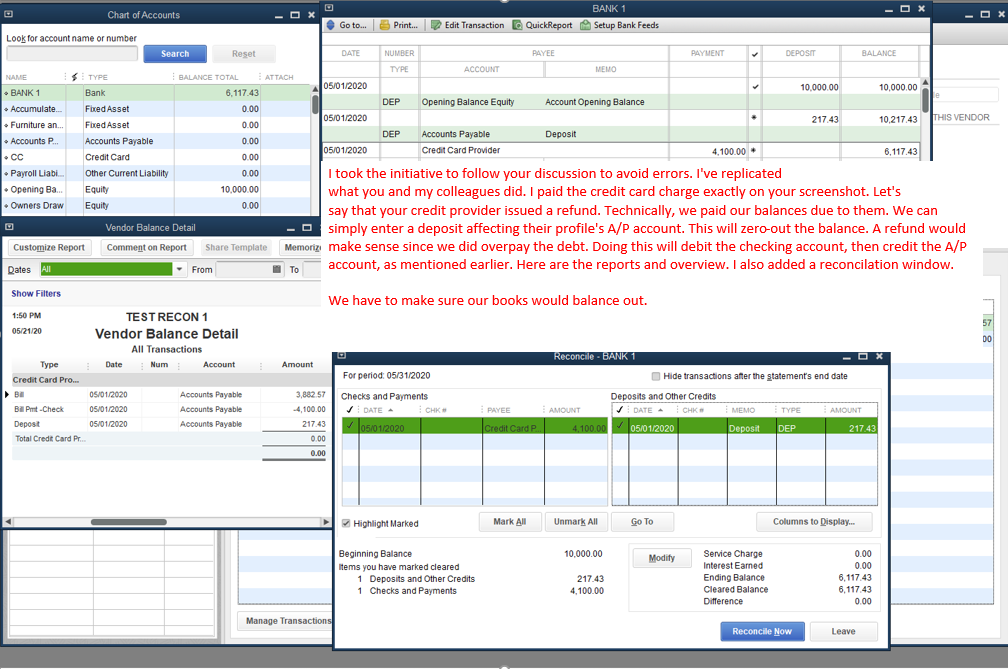Click the calendar icon beside From date field
Screen dimensions: 1008x669
click(x=276, y=269)
